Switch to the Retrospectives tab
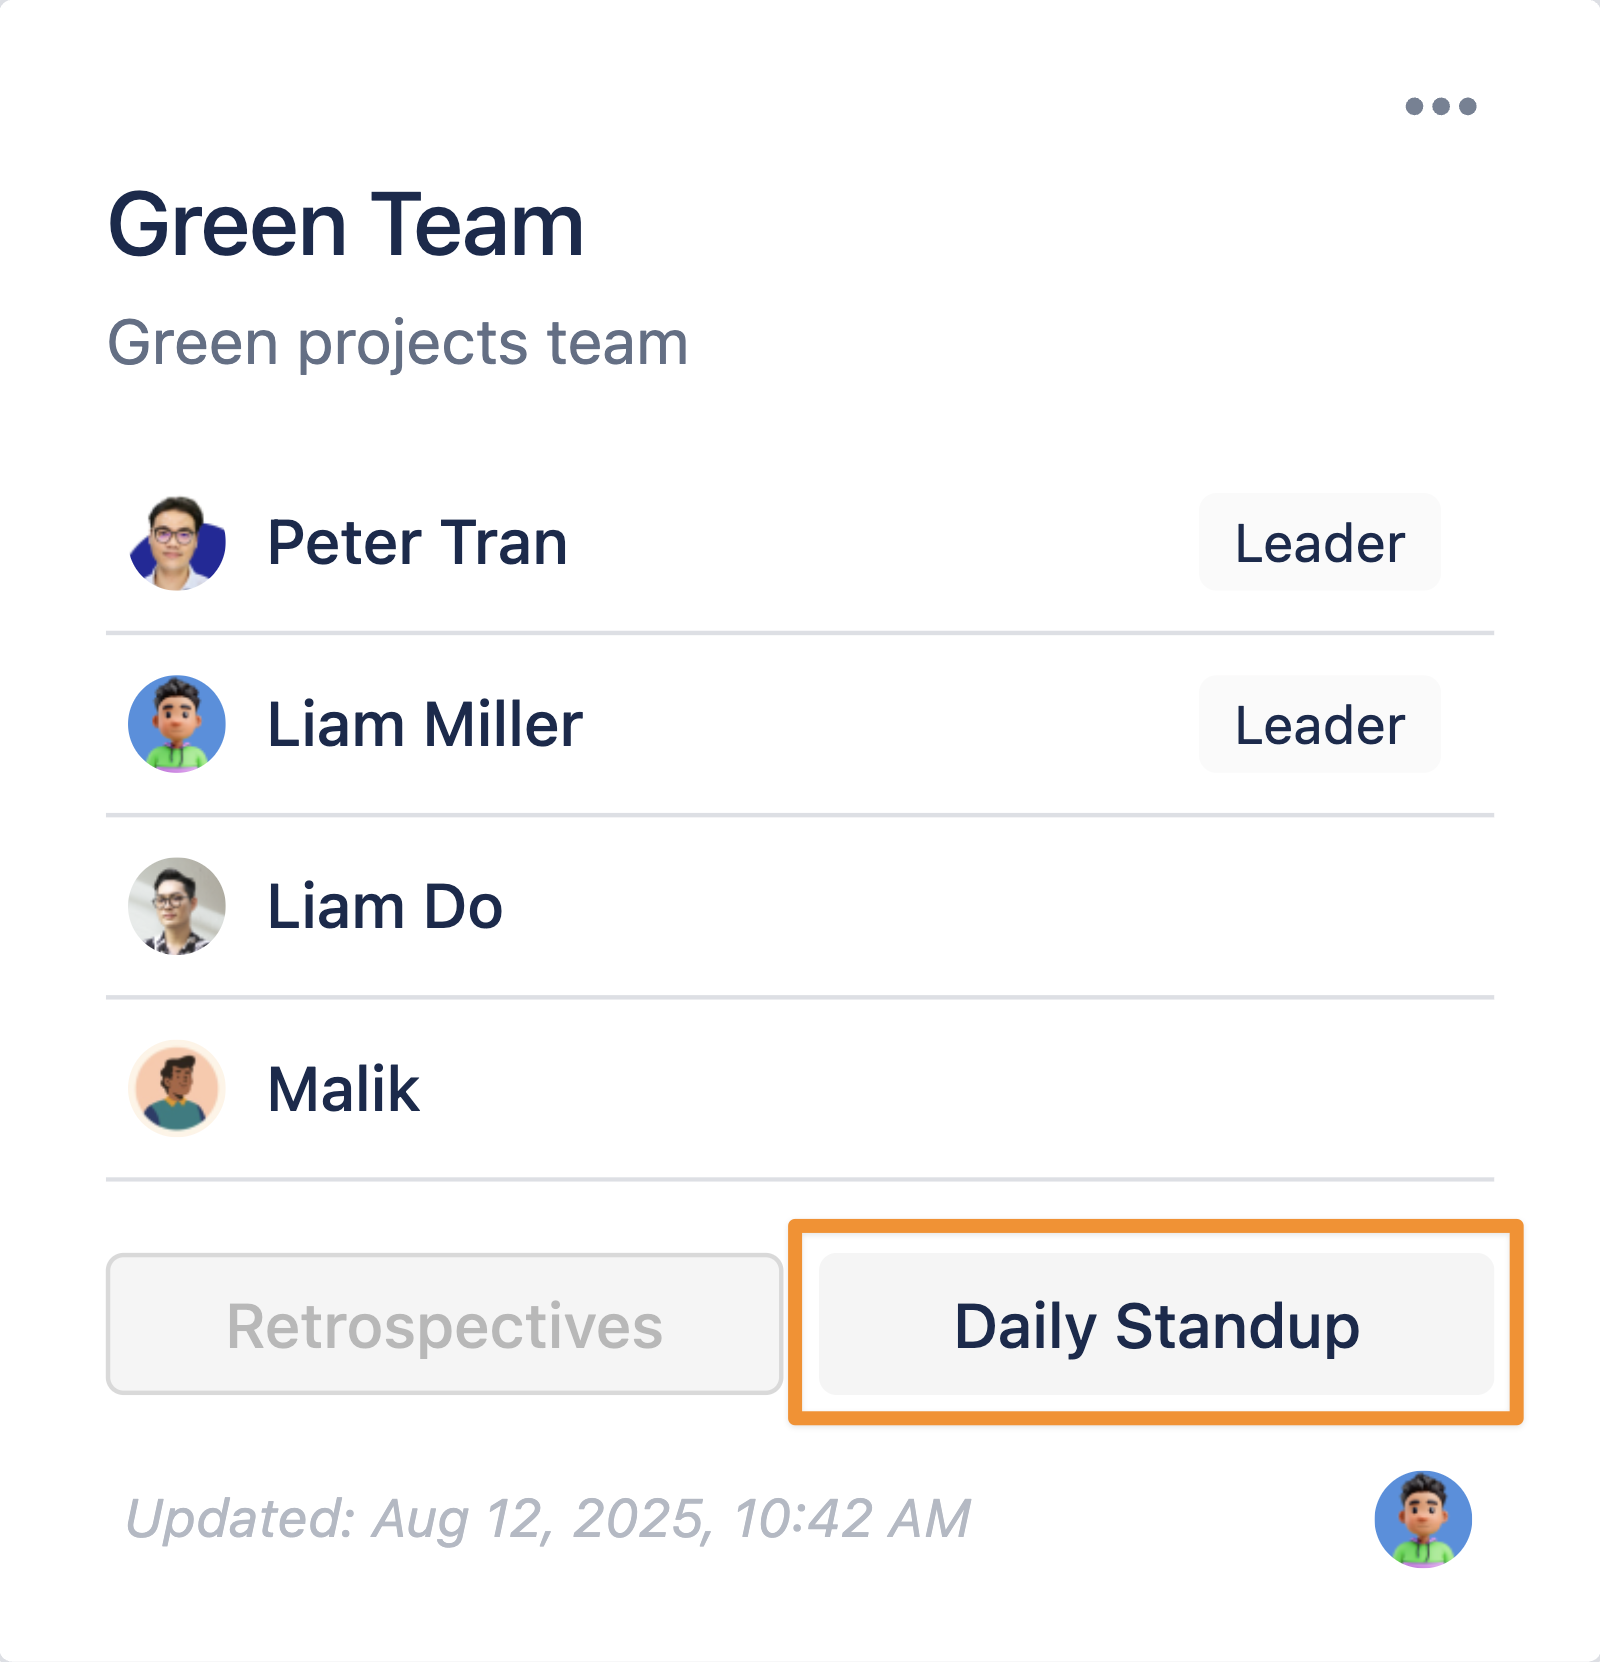Screen dimensions: 1600x1662 click(444, 1324)
